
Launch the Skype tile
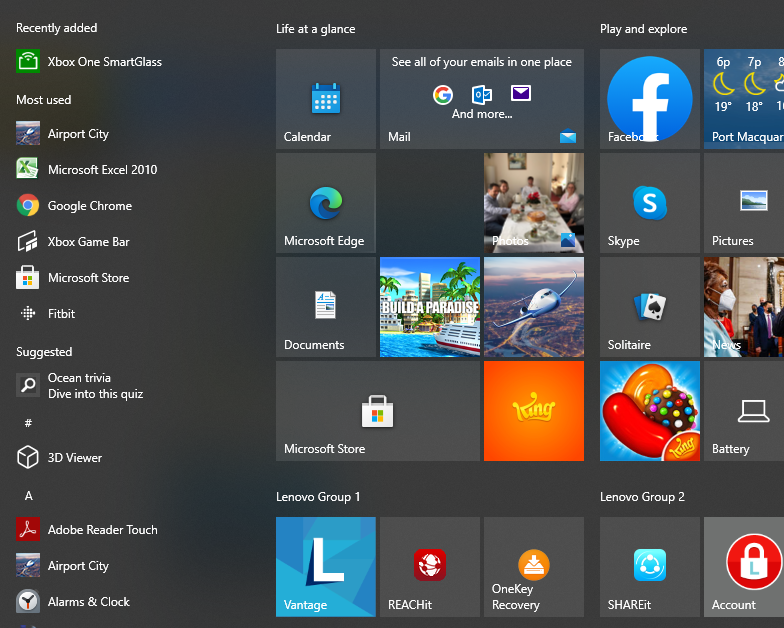coord(650,203)
